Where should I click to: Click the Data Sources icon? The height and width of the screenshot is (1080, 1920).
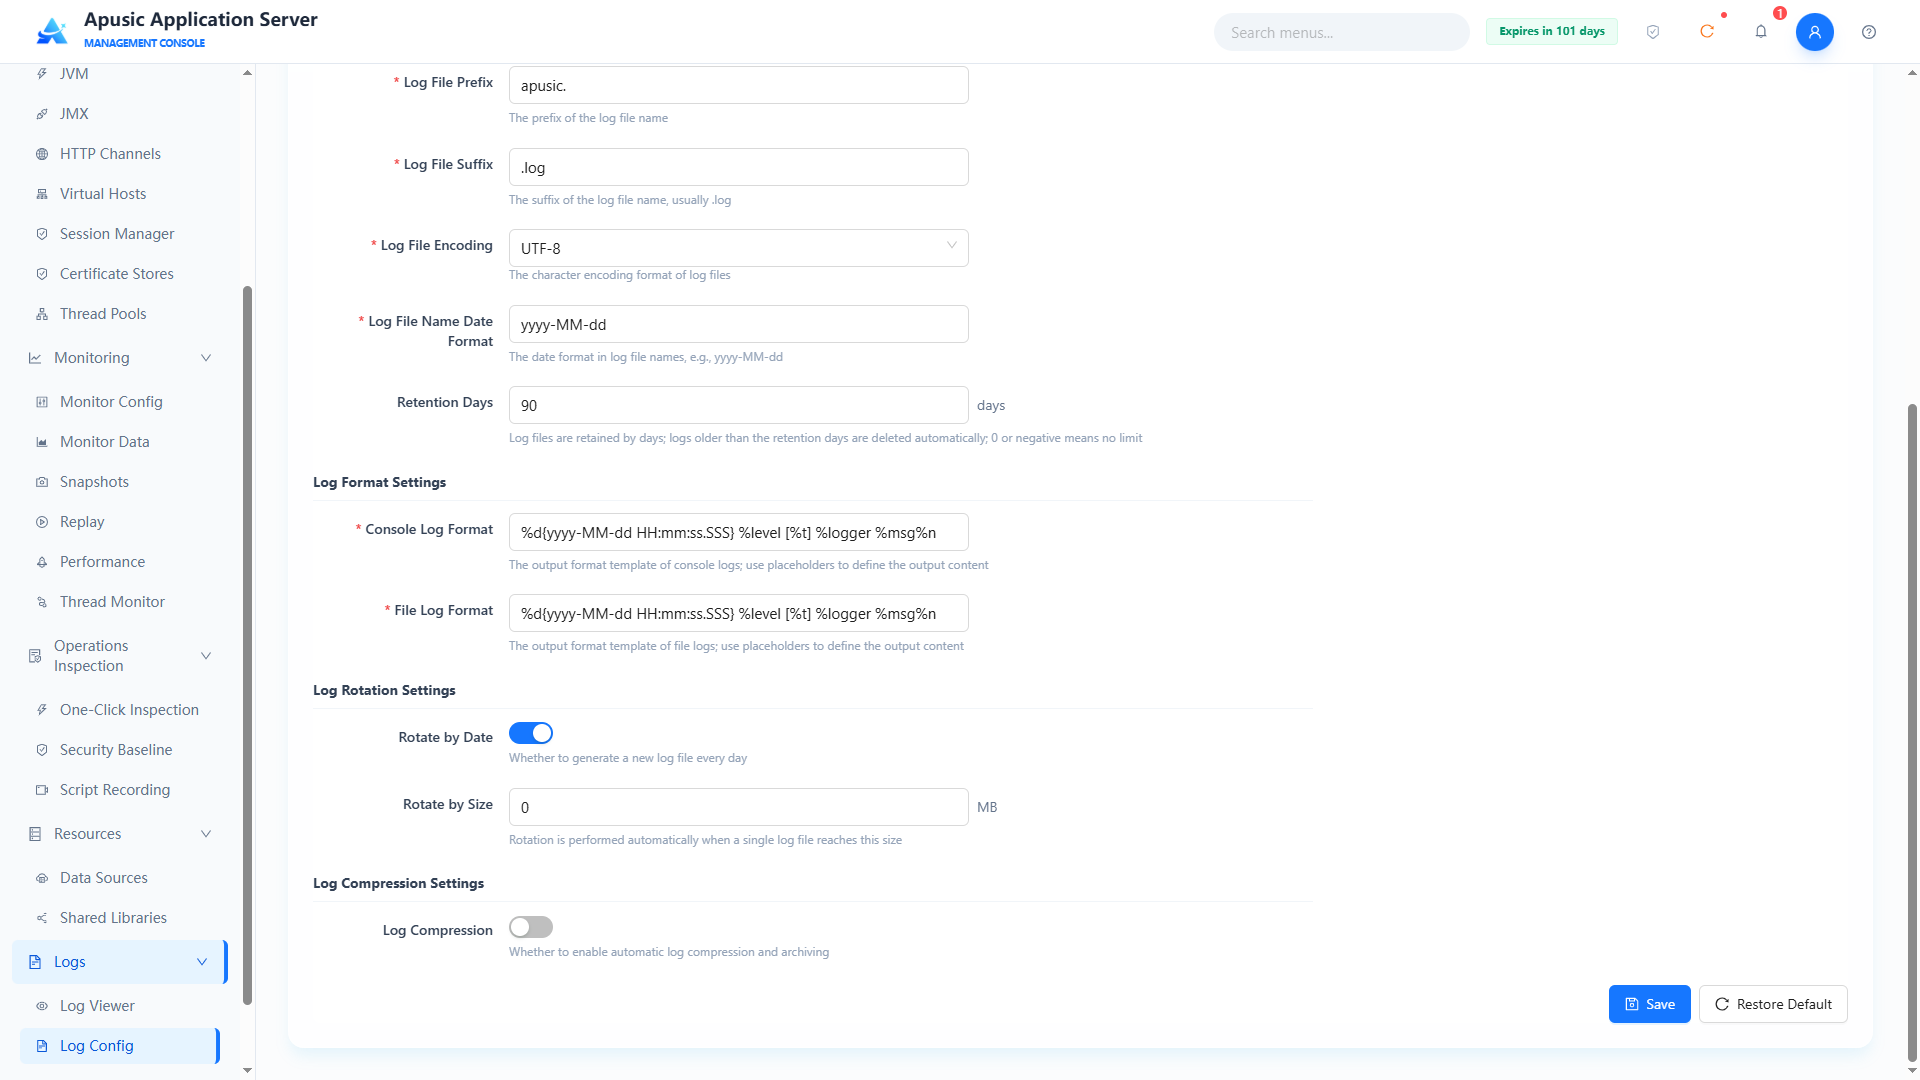[42, 878]
